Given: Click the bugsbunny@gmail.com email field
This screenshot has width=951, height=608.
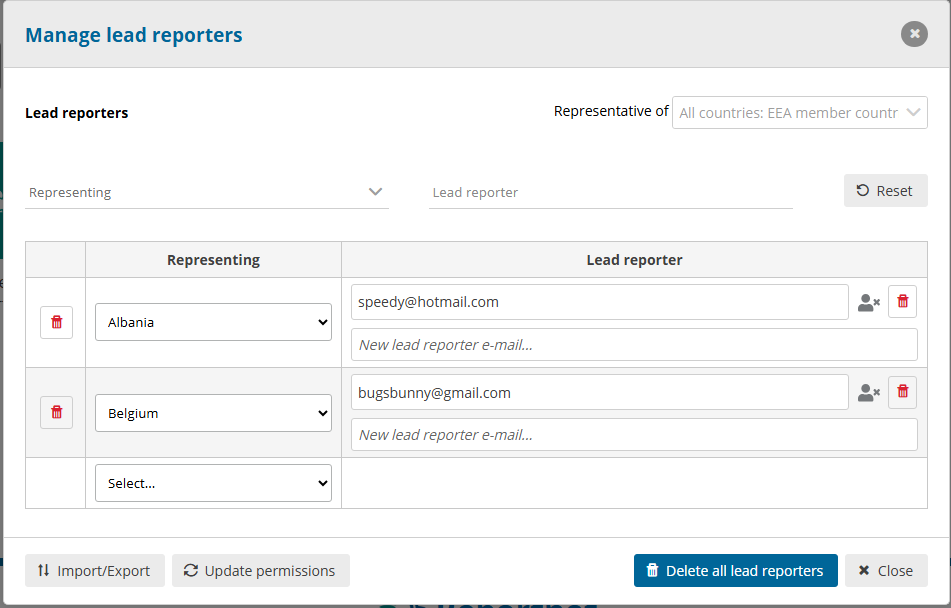Looking at the screenshot, I should [x=599, y=393].
